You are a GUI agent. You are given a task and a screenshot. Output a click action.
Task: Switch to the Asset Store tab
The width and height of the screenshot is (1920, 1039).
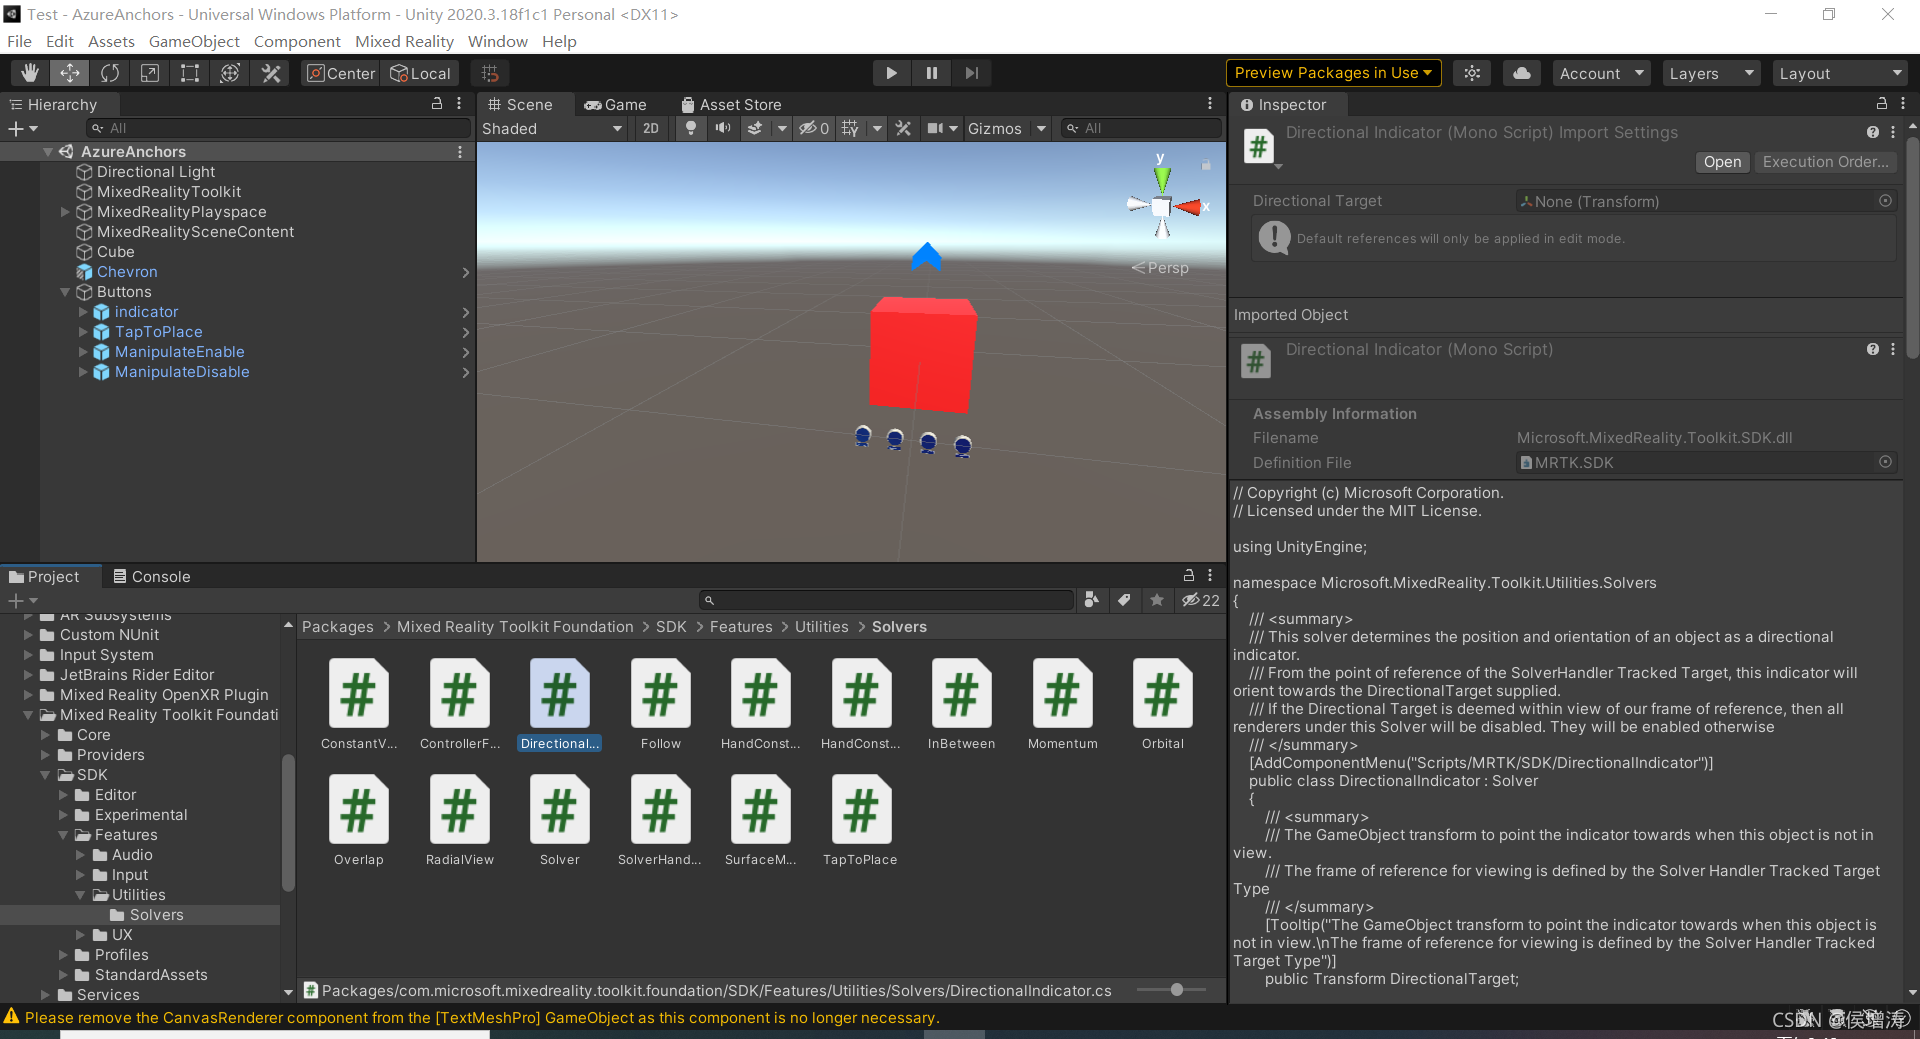[x=731, y=104]
